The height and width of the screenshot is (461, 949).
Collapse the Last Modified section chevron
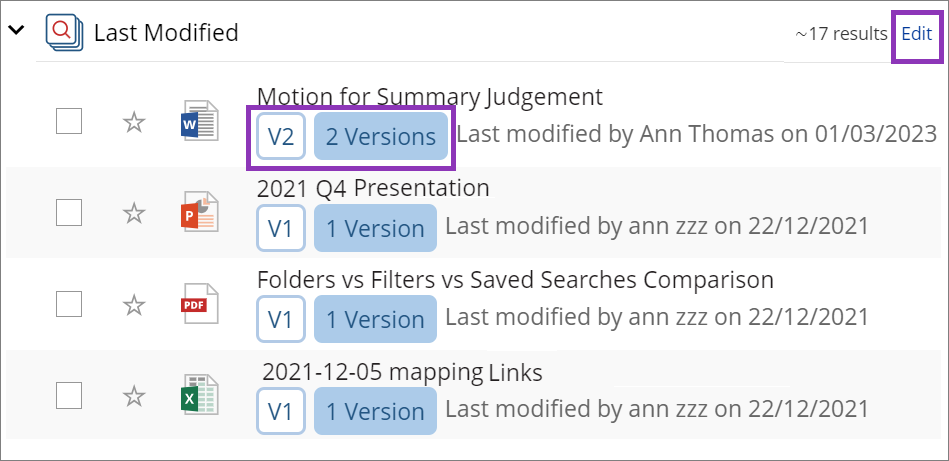click(x=16, y=31)
